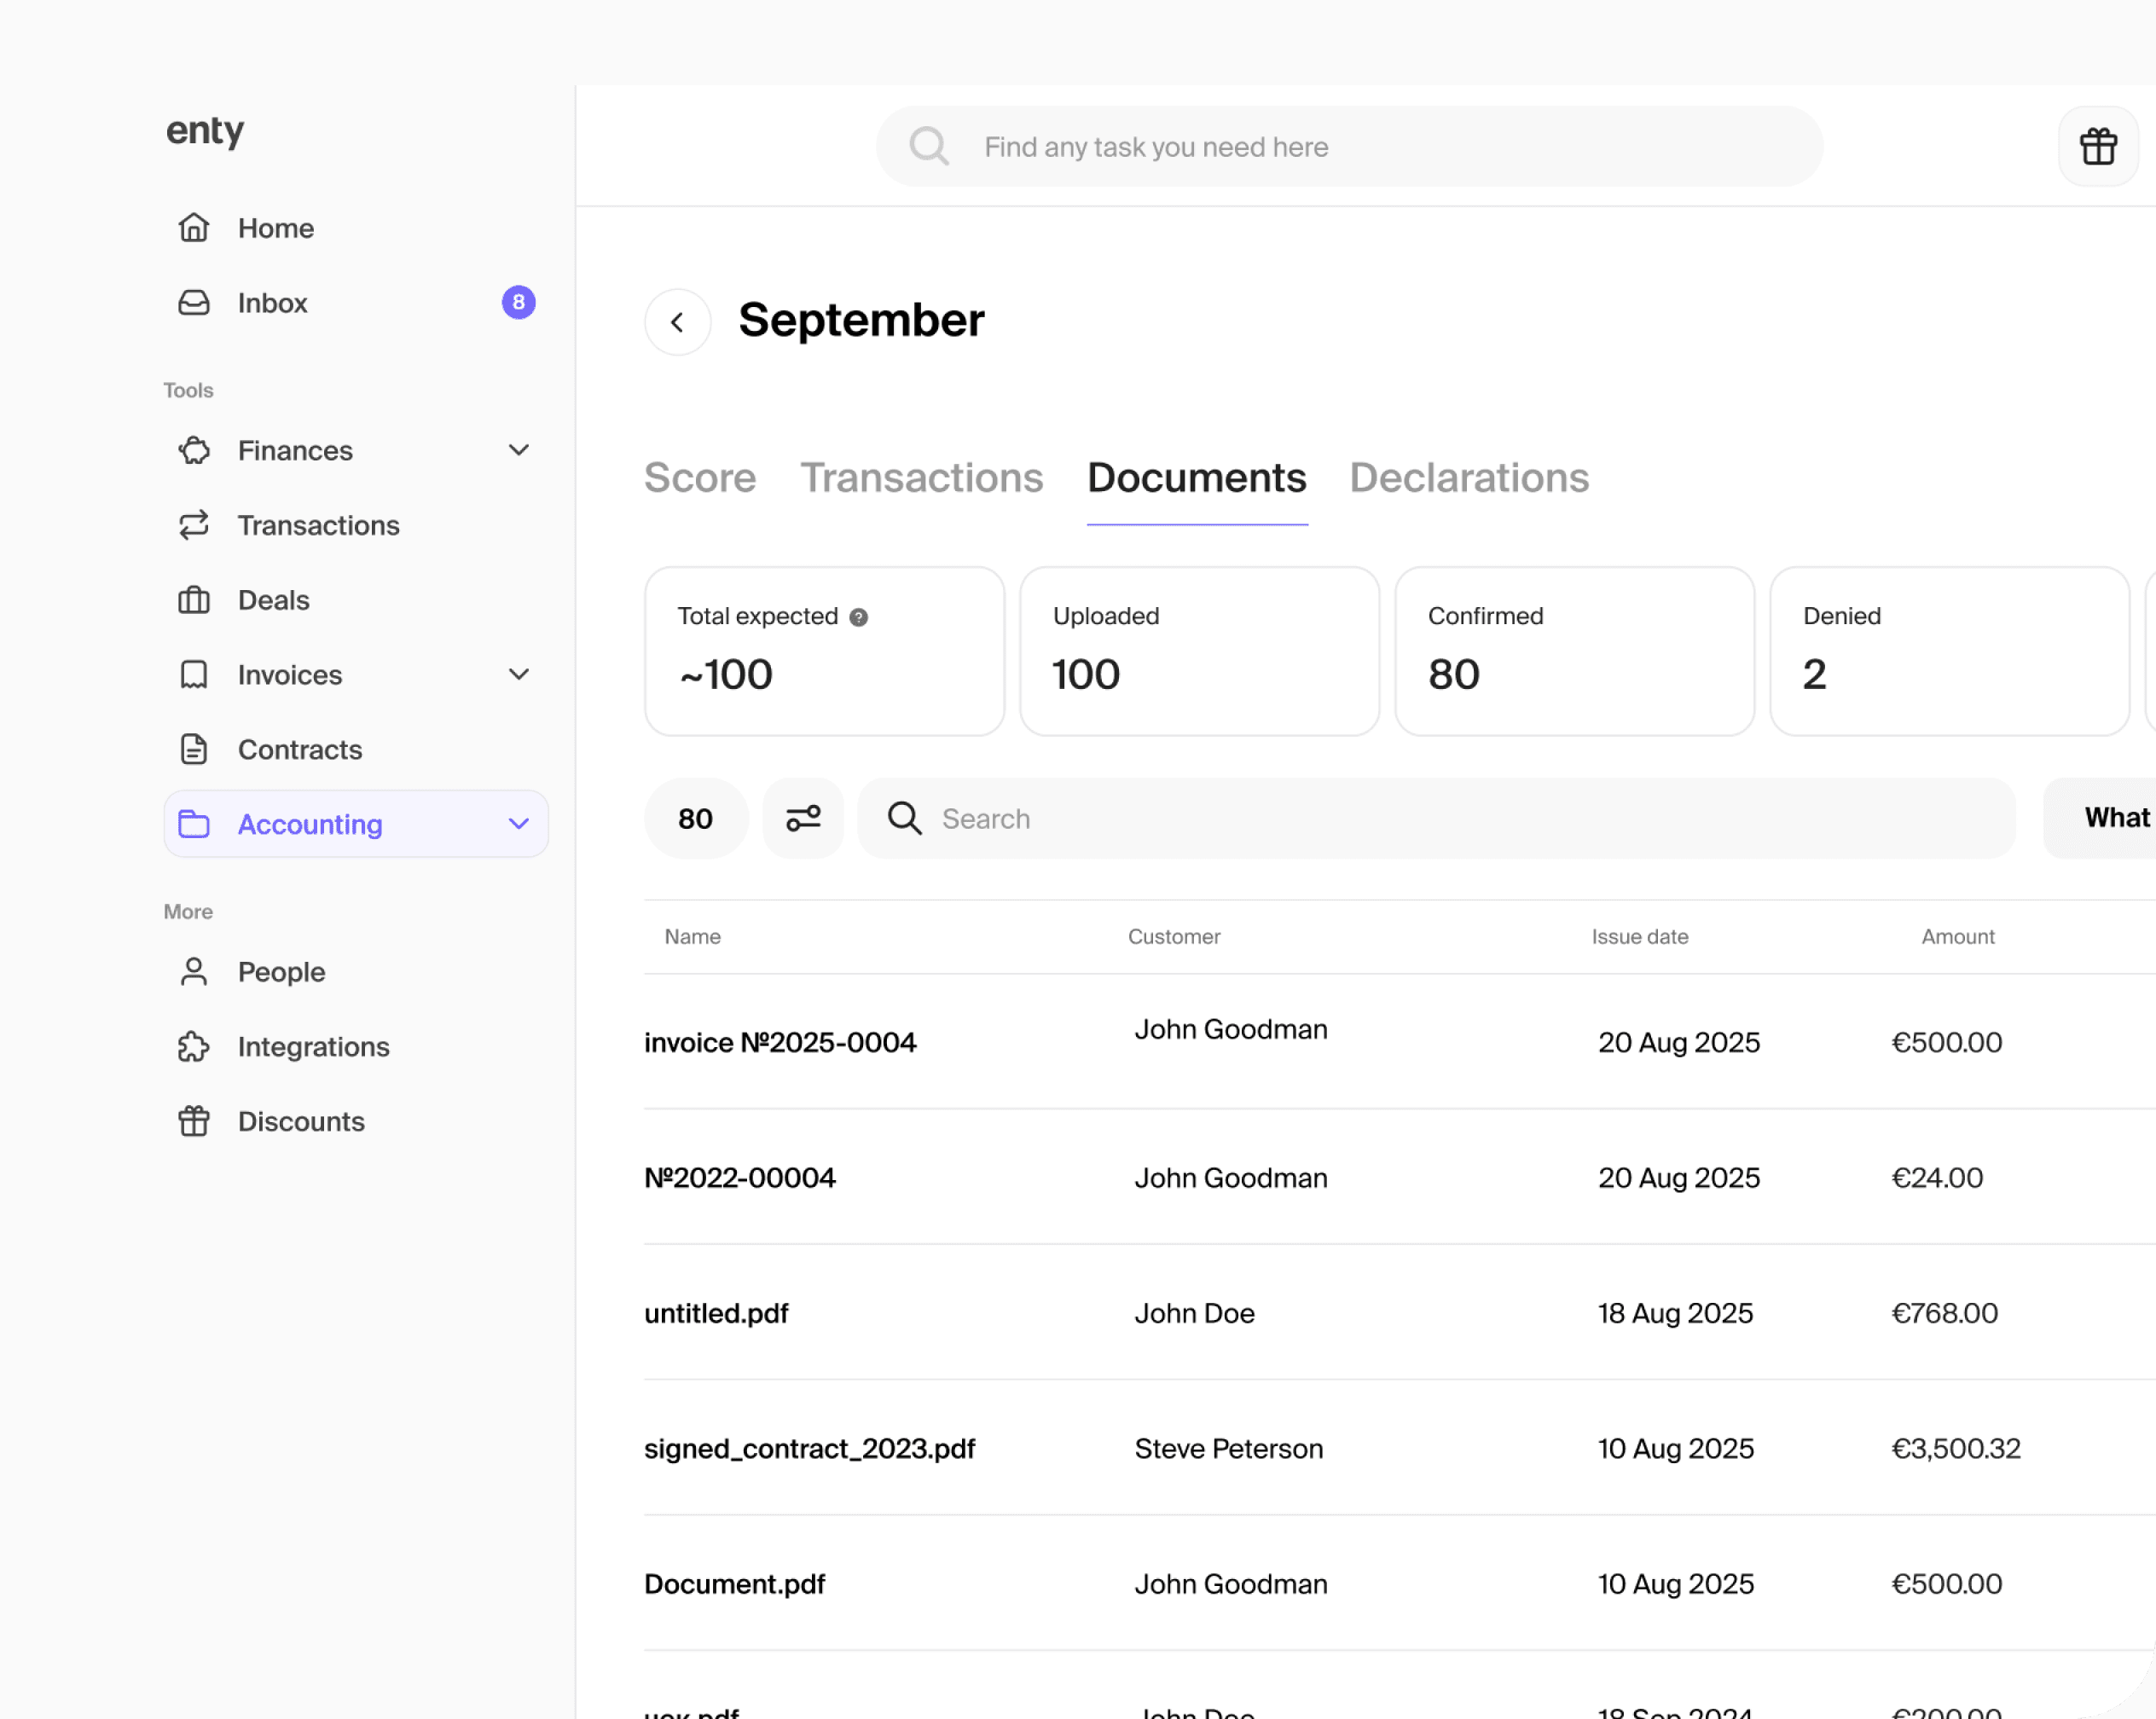Viewport: 2156px width, 1719px height.
Task: Open Home from the sidebar
Action: 275,228
